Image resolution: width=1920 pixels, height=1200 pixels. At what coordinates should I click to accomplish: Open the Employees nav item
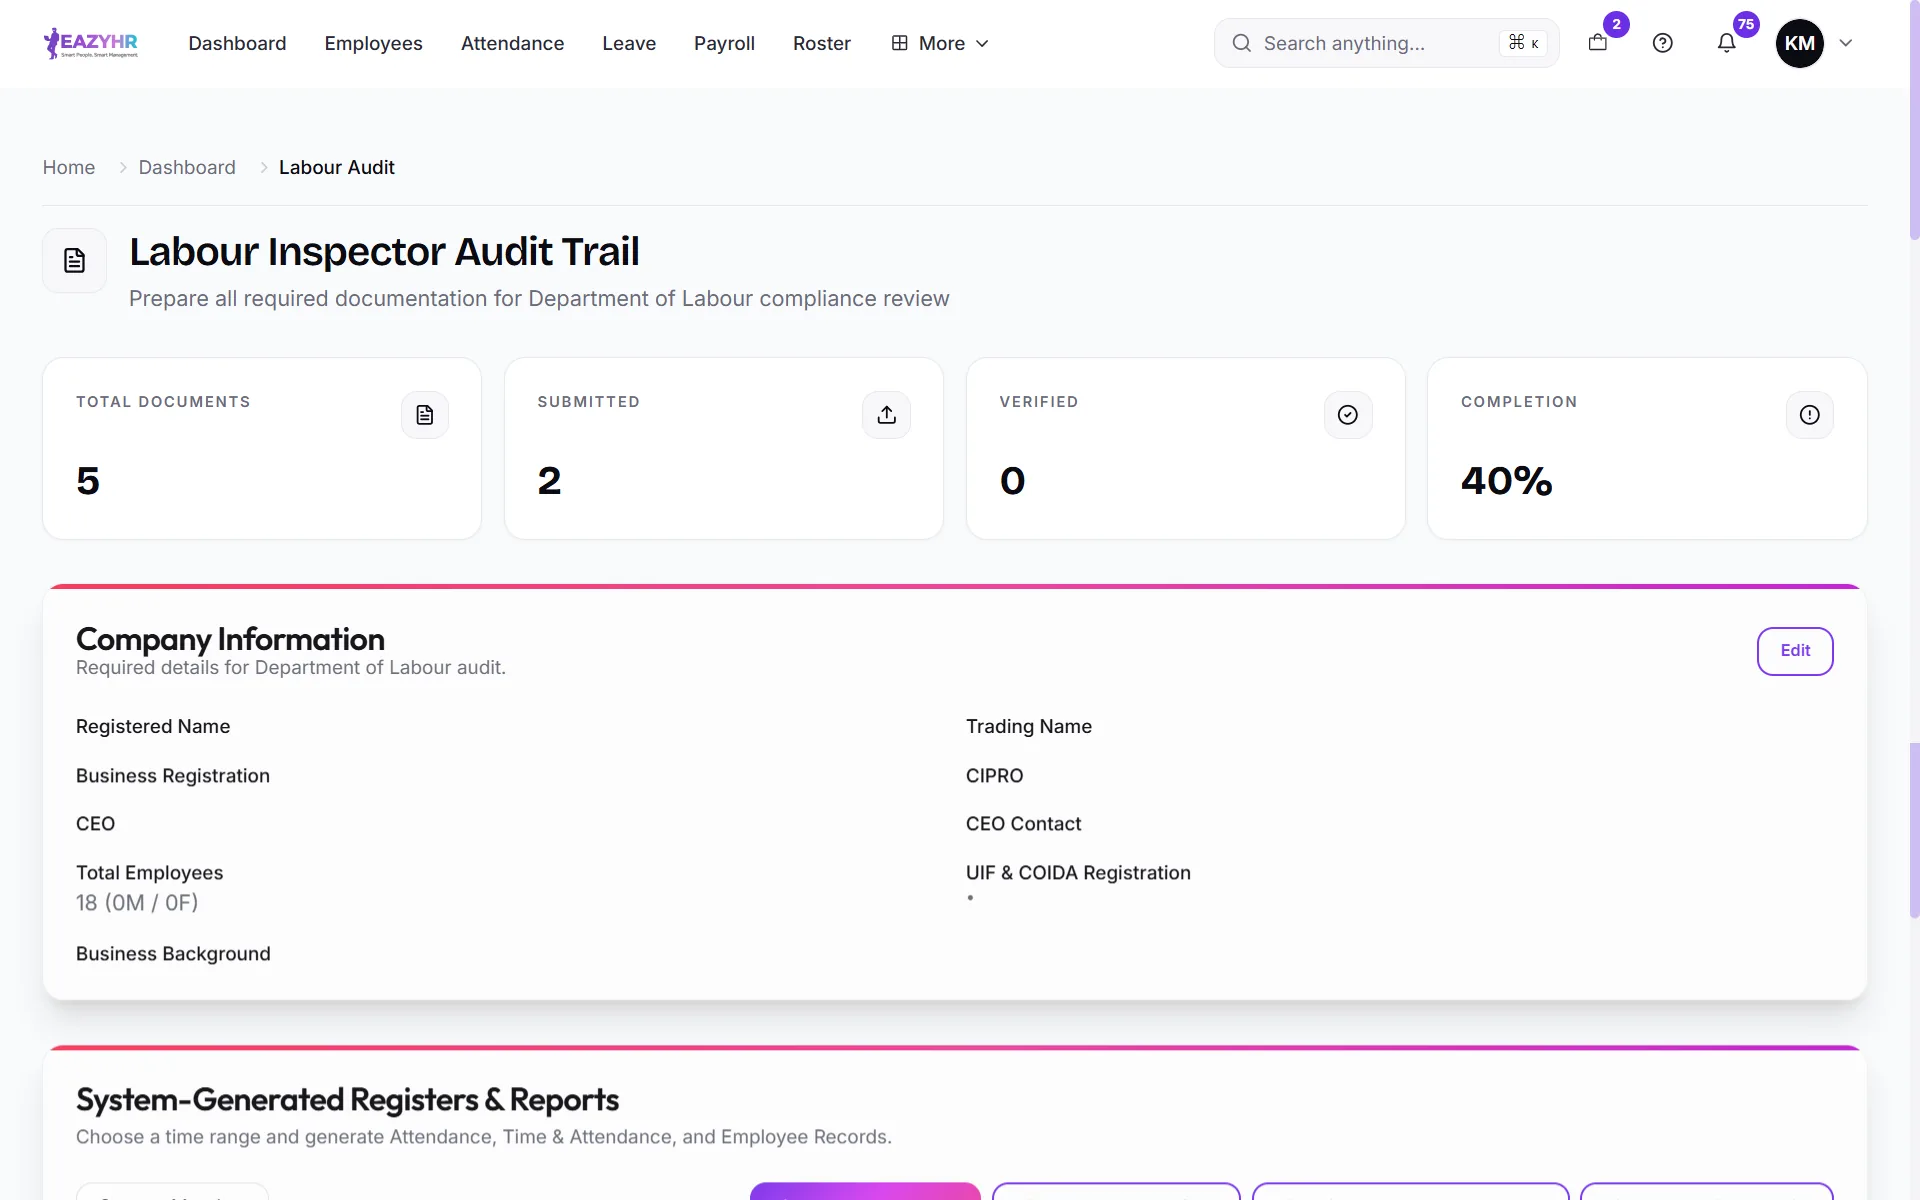[373, 43]
